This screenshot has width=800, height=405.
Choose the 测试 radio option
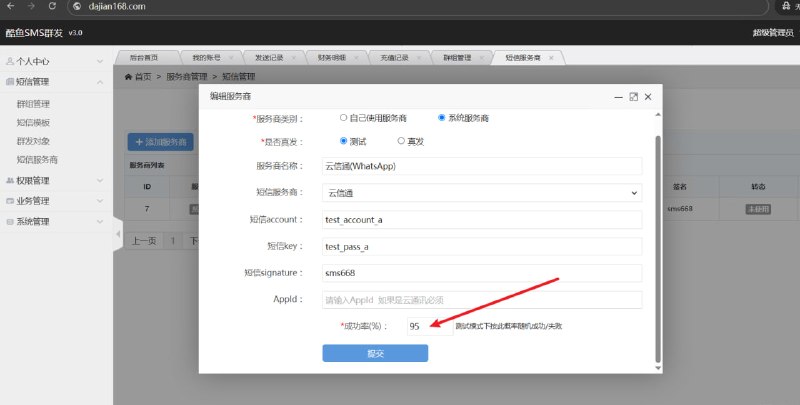(x=343, y=141)
